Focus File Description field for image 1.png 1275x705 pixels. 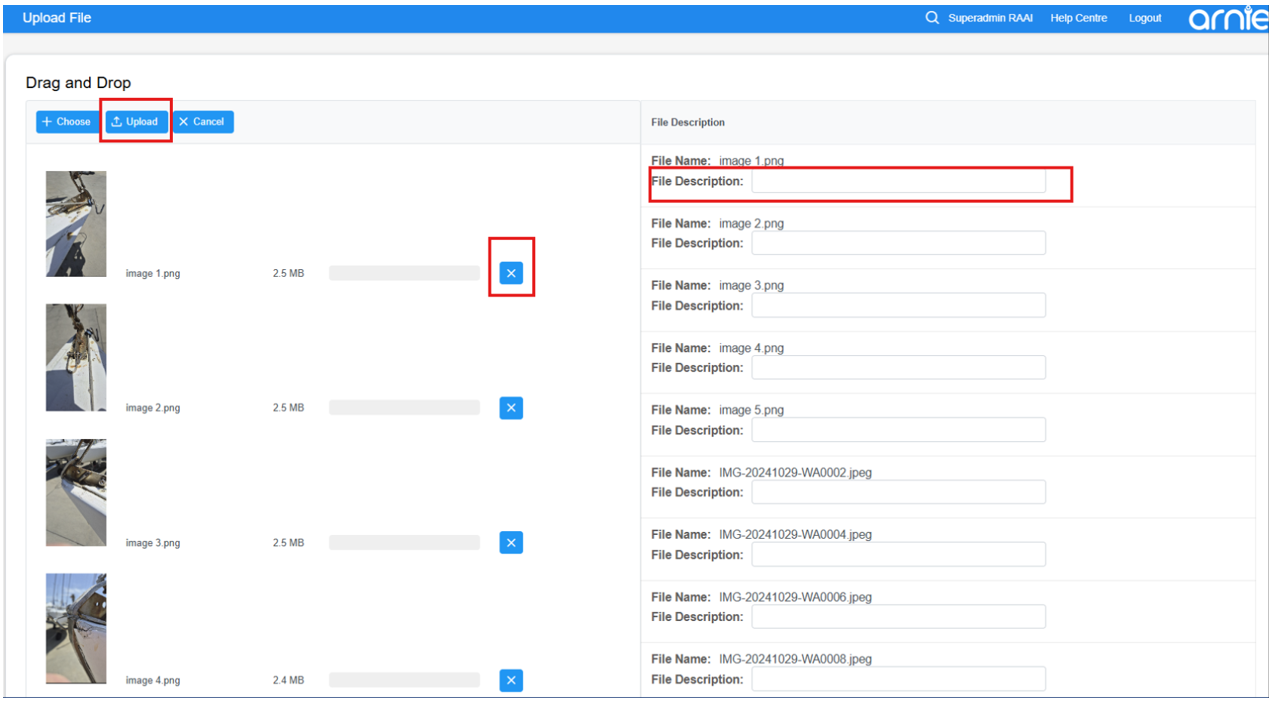[898, 181]
